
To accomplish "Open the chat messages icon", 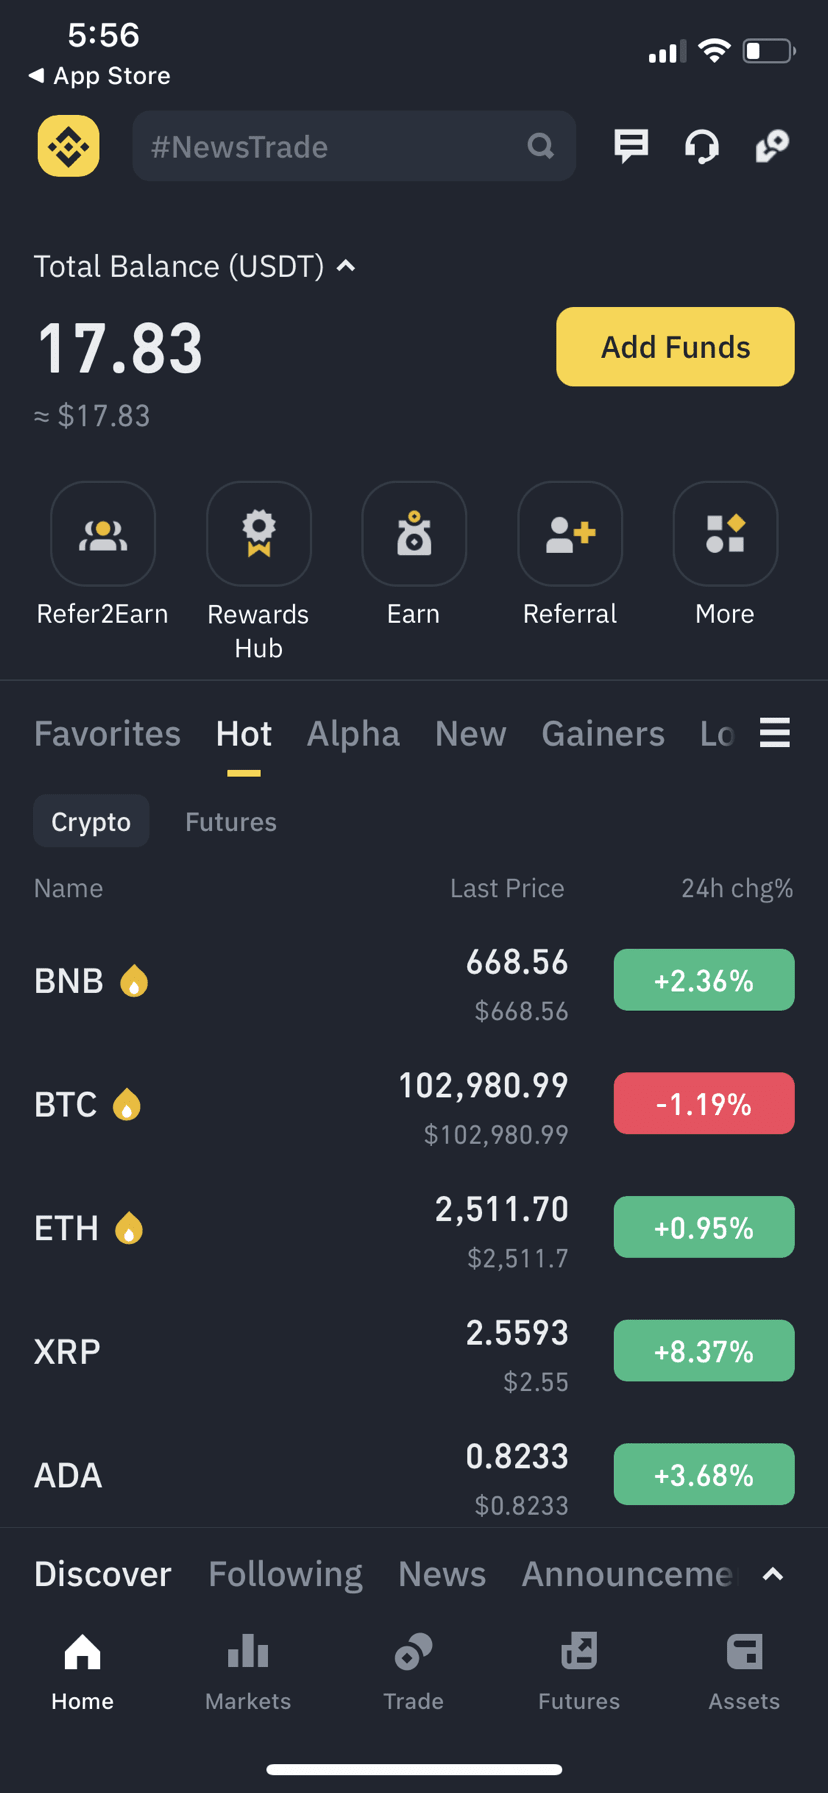I will [x=631, y=146].
